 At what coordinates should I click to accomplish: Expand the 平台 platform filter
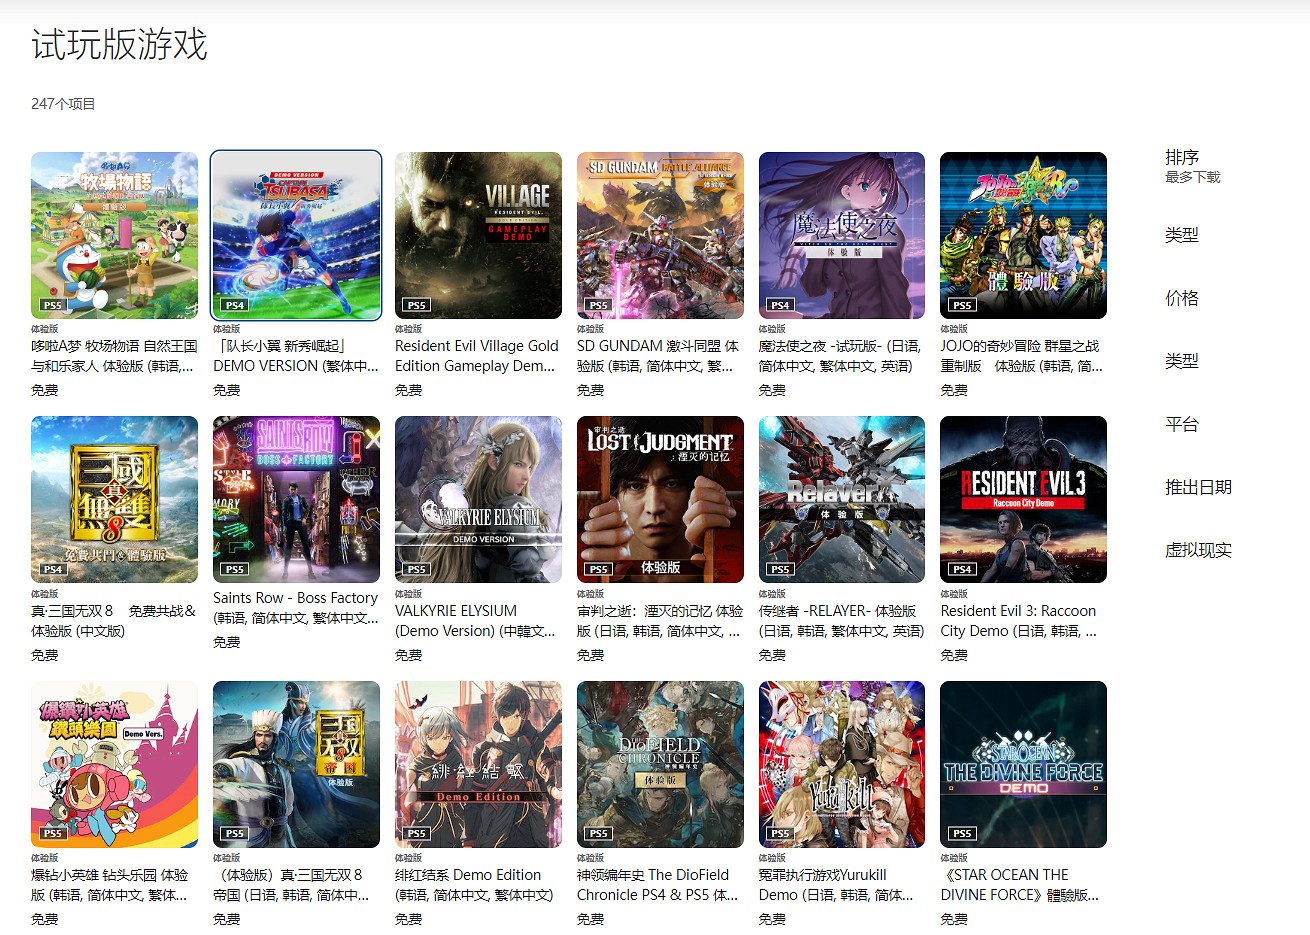click(1181, 424)
